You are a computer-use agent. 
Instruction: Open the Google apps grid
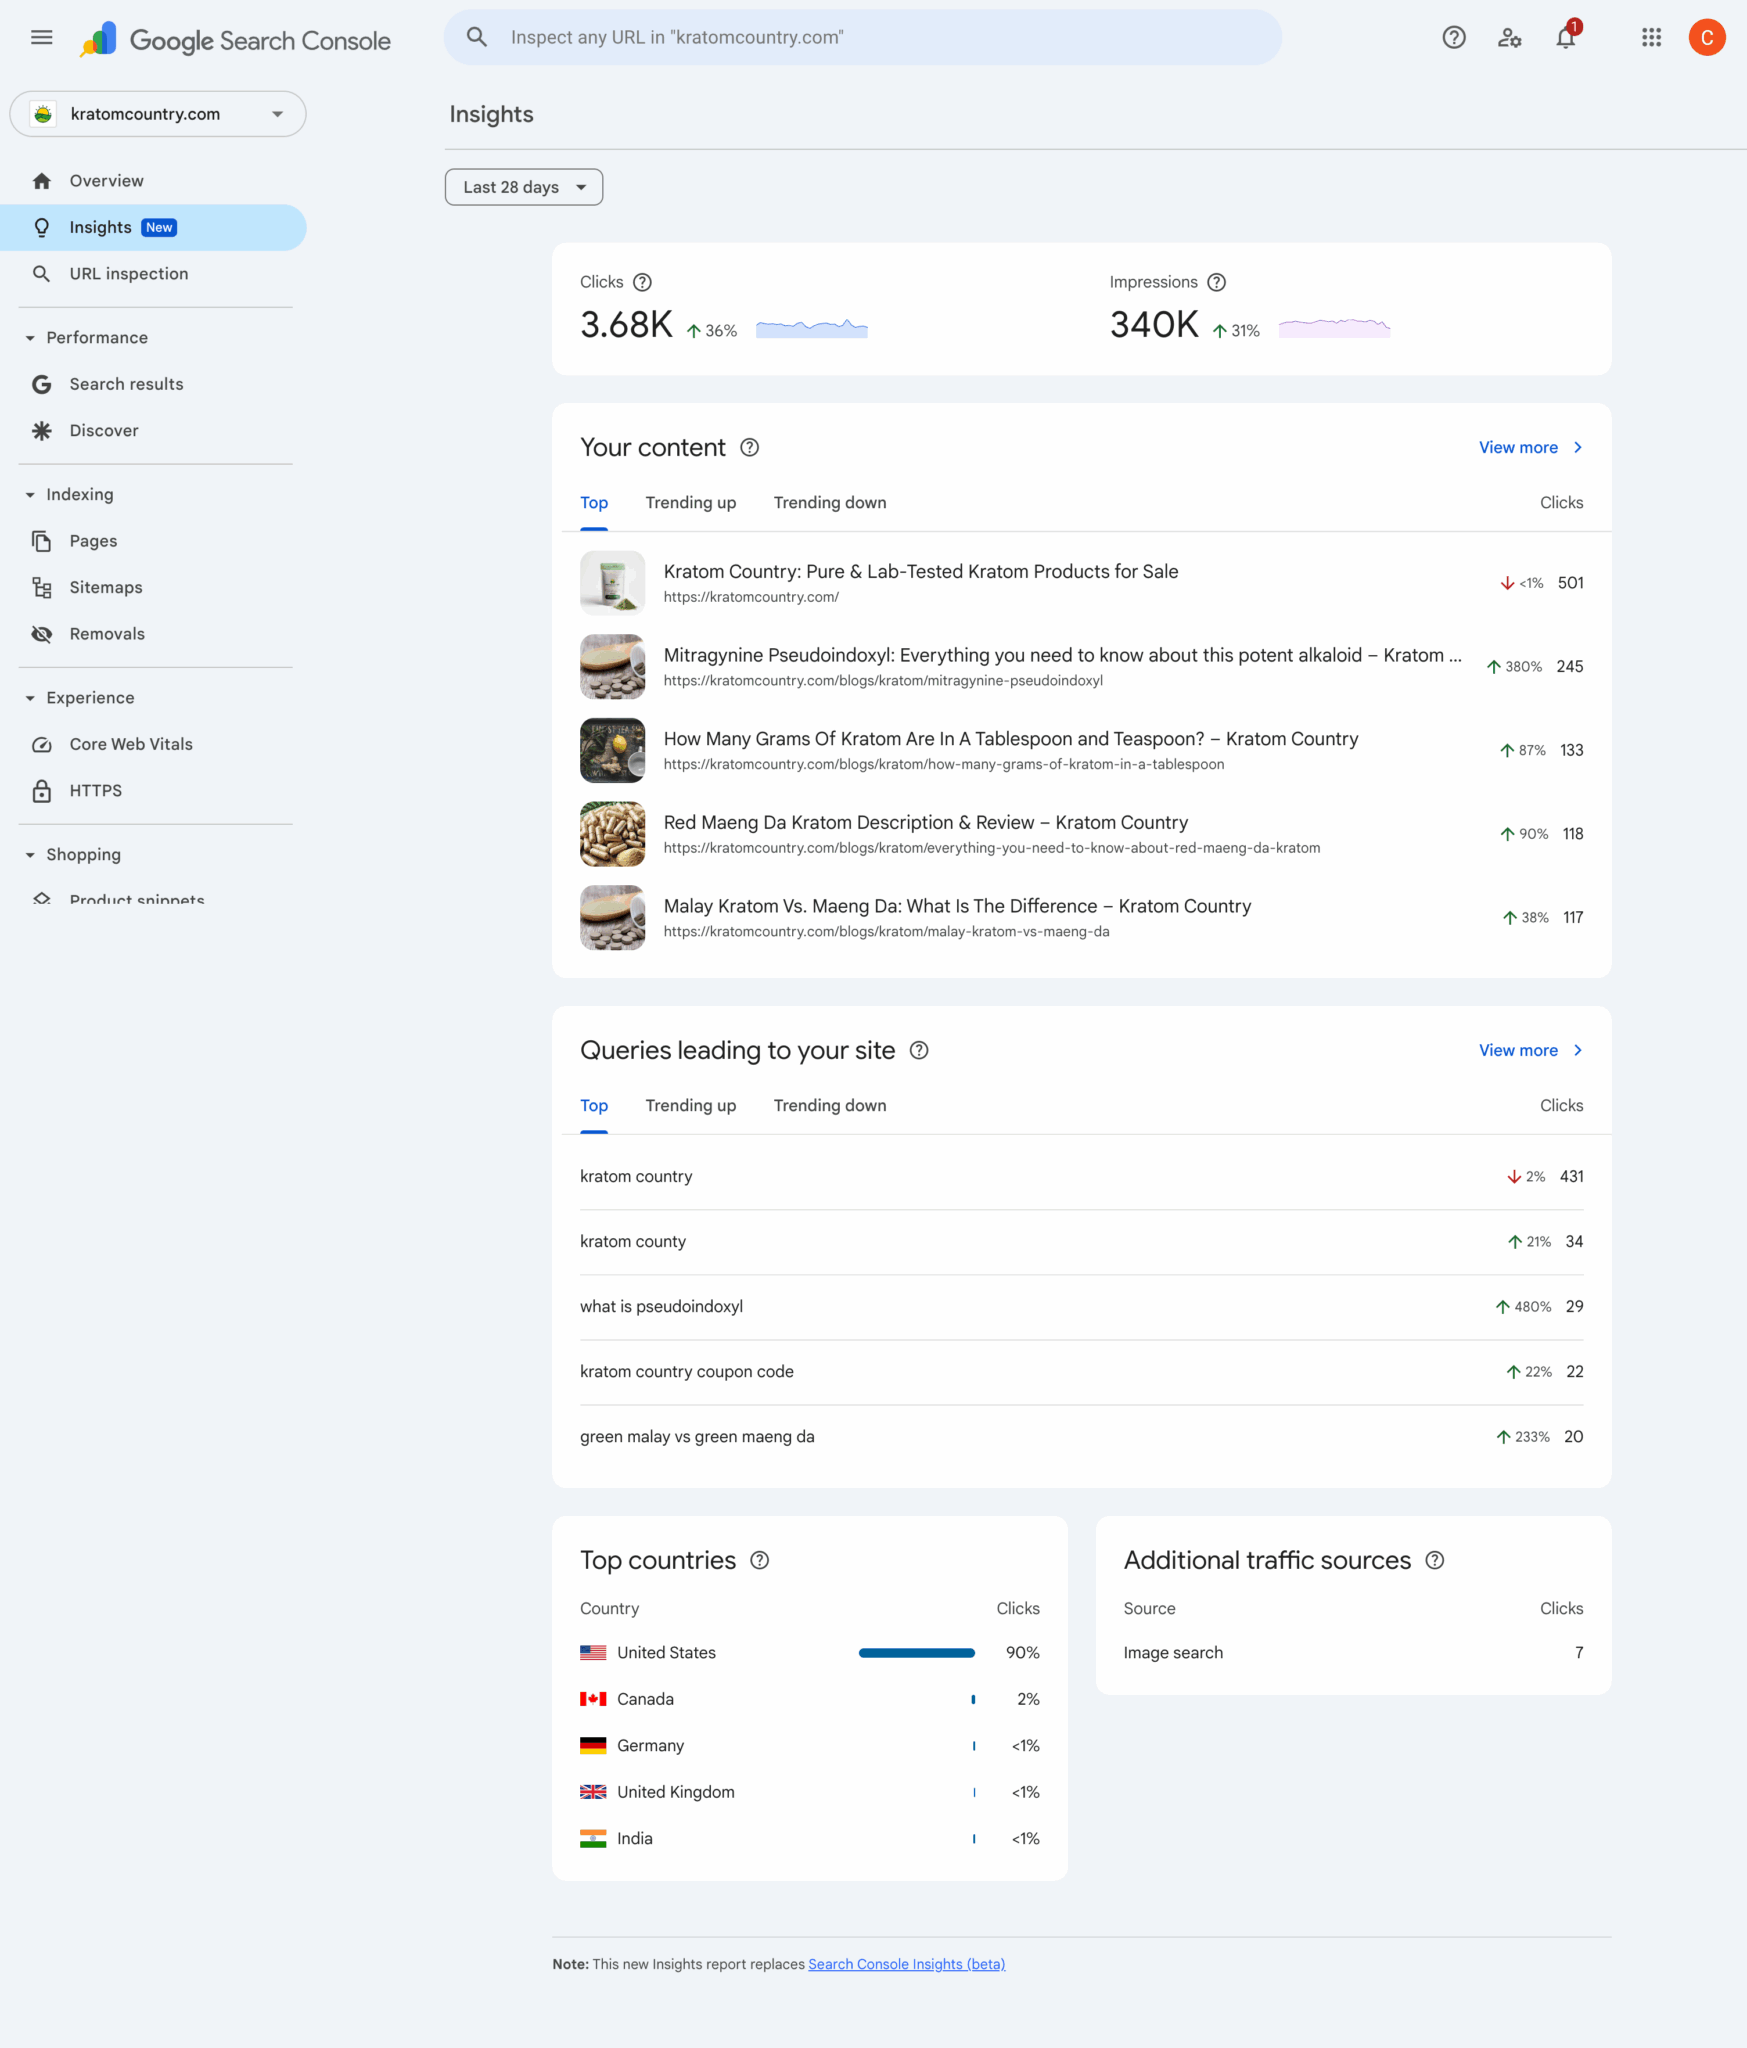click(x=1652, y=38)
